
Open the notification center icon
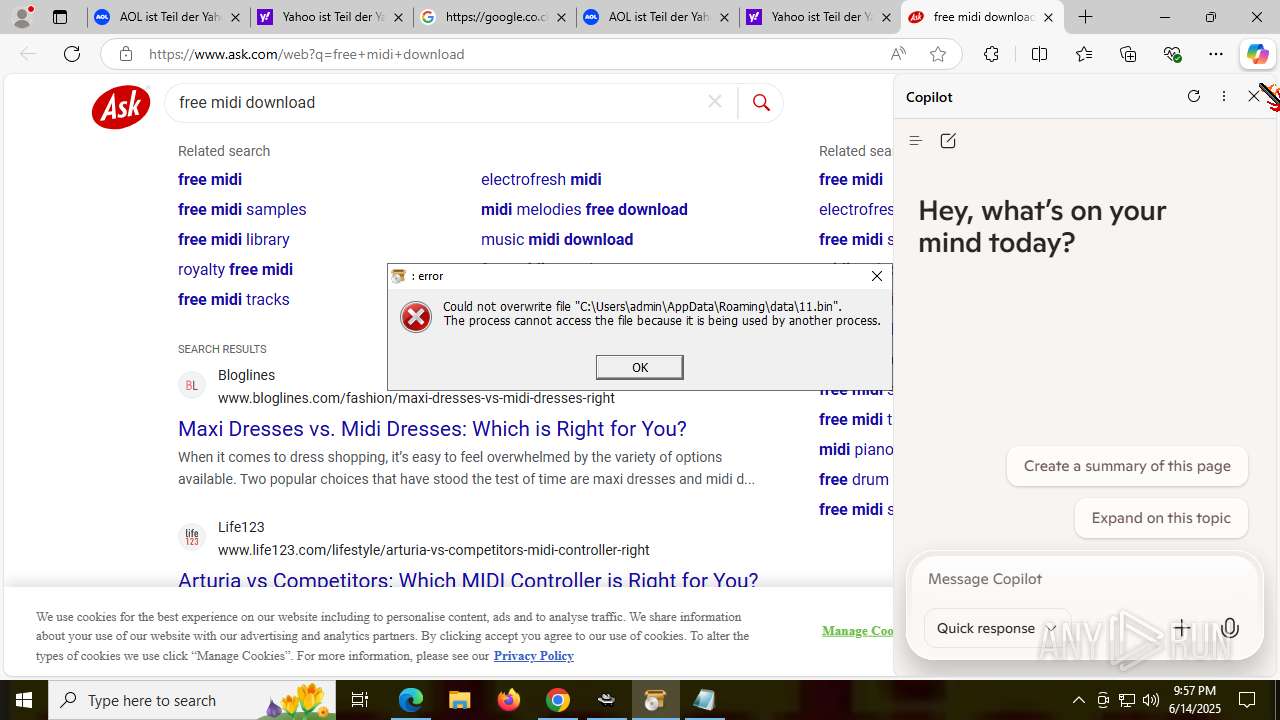click(1247, 700)
